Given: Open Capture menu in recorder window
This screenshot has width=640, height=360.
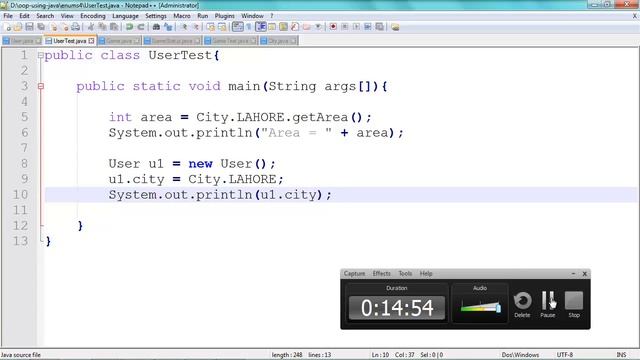Looking at the screenshot, I should pyautogui.click(x=354, y=273).
